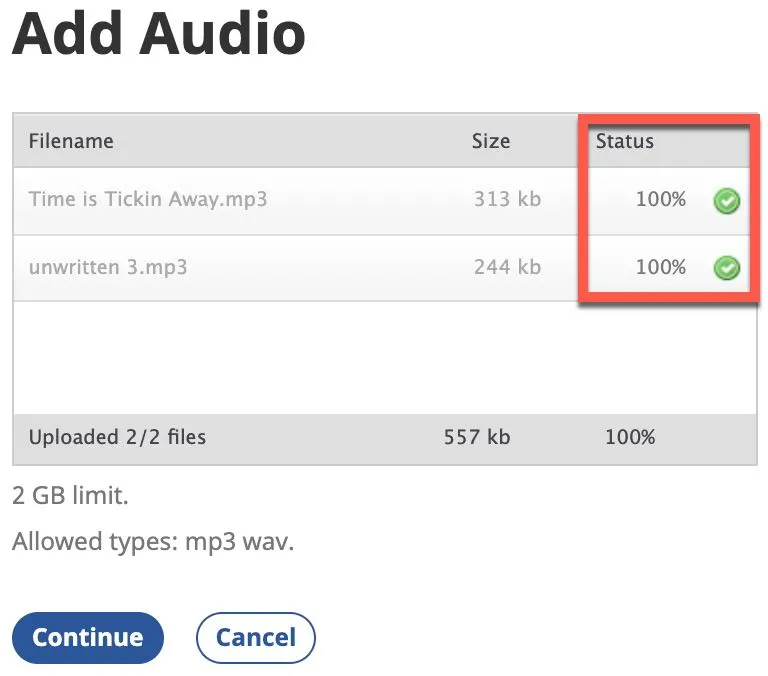Click the Status column header
Image resolution: width=768 pixels, height=676 pixels.
point(624,141)
